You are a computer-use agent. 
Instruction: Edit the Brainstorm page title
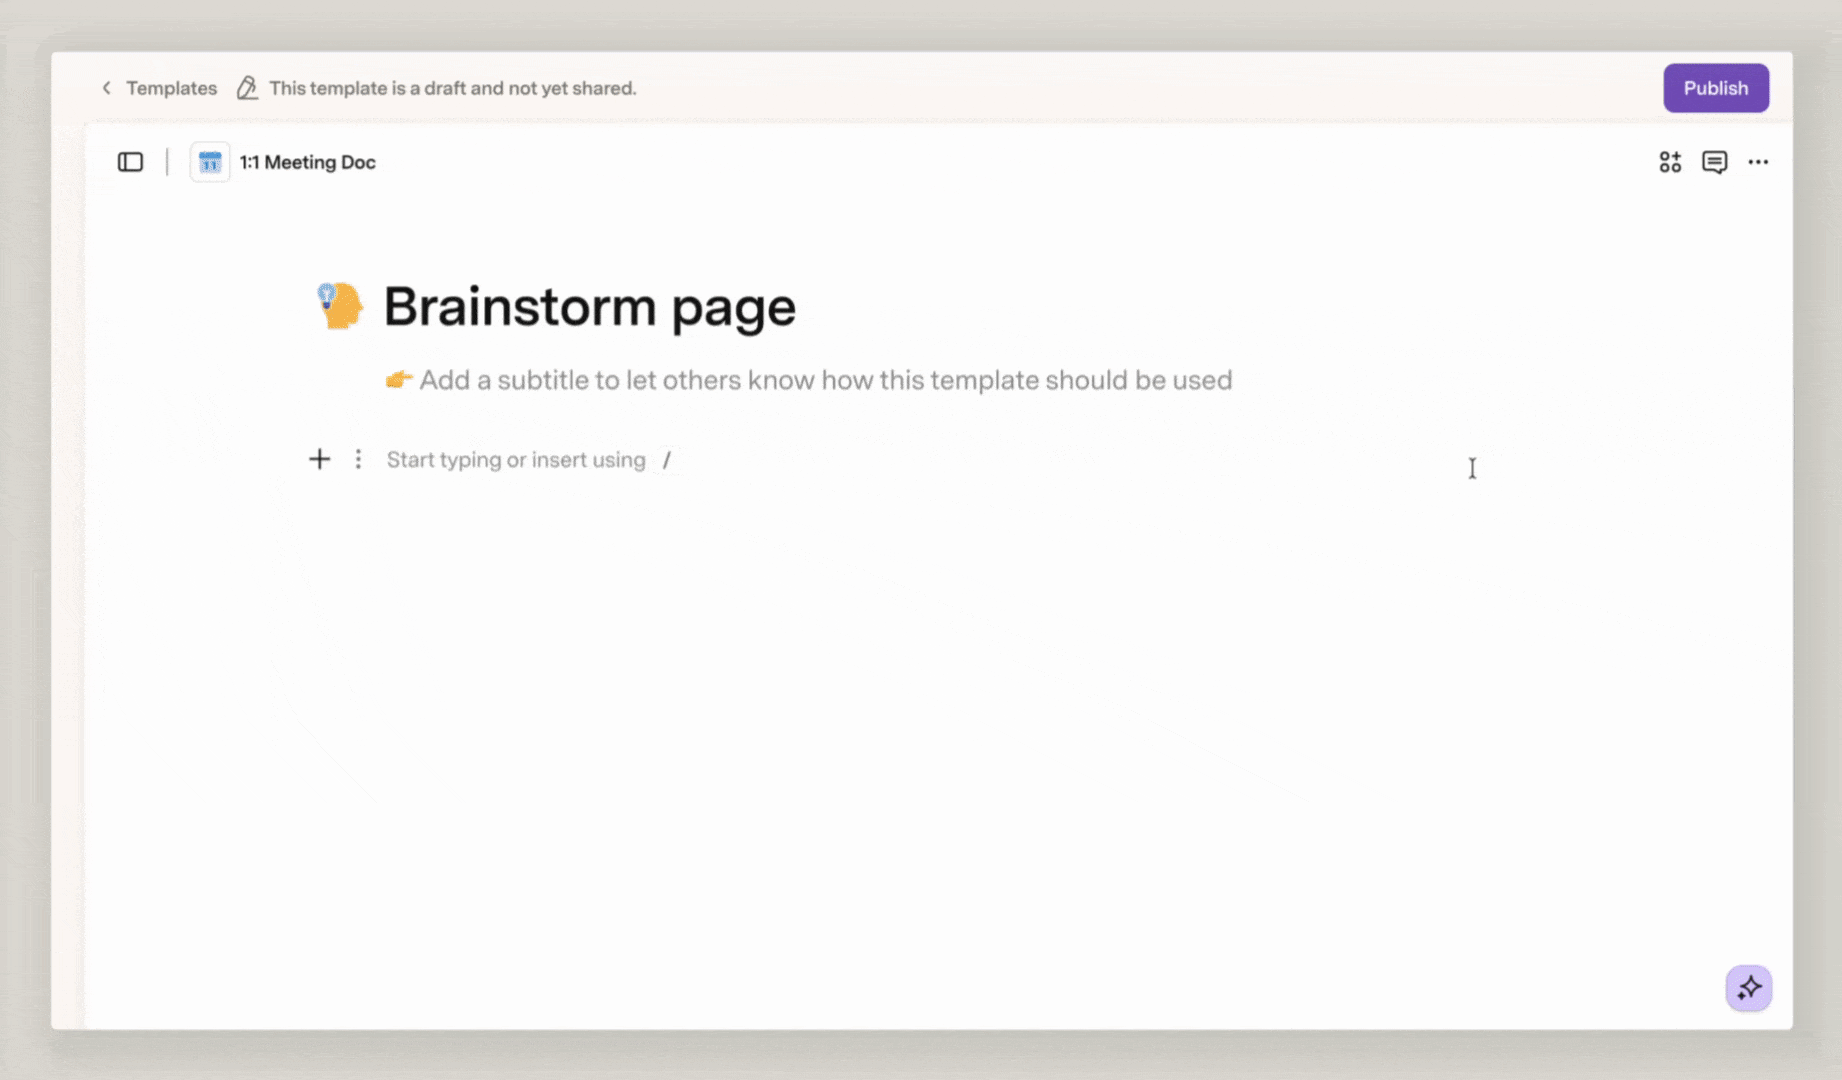(x=590, y=306)
